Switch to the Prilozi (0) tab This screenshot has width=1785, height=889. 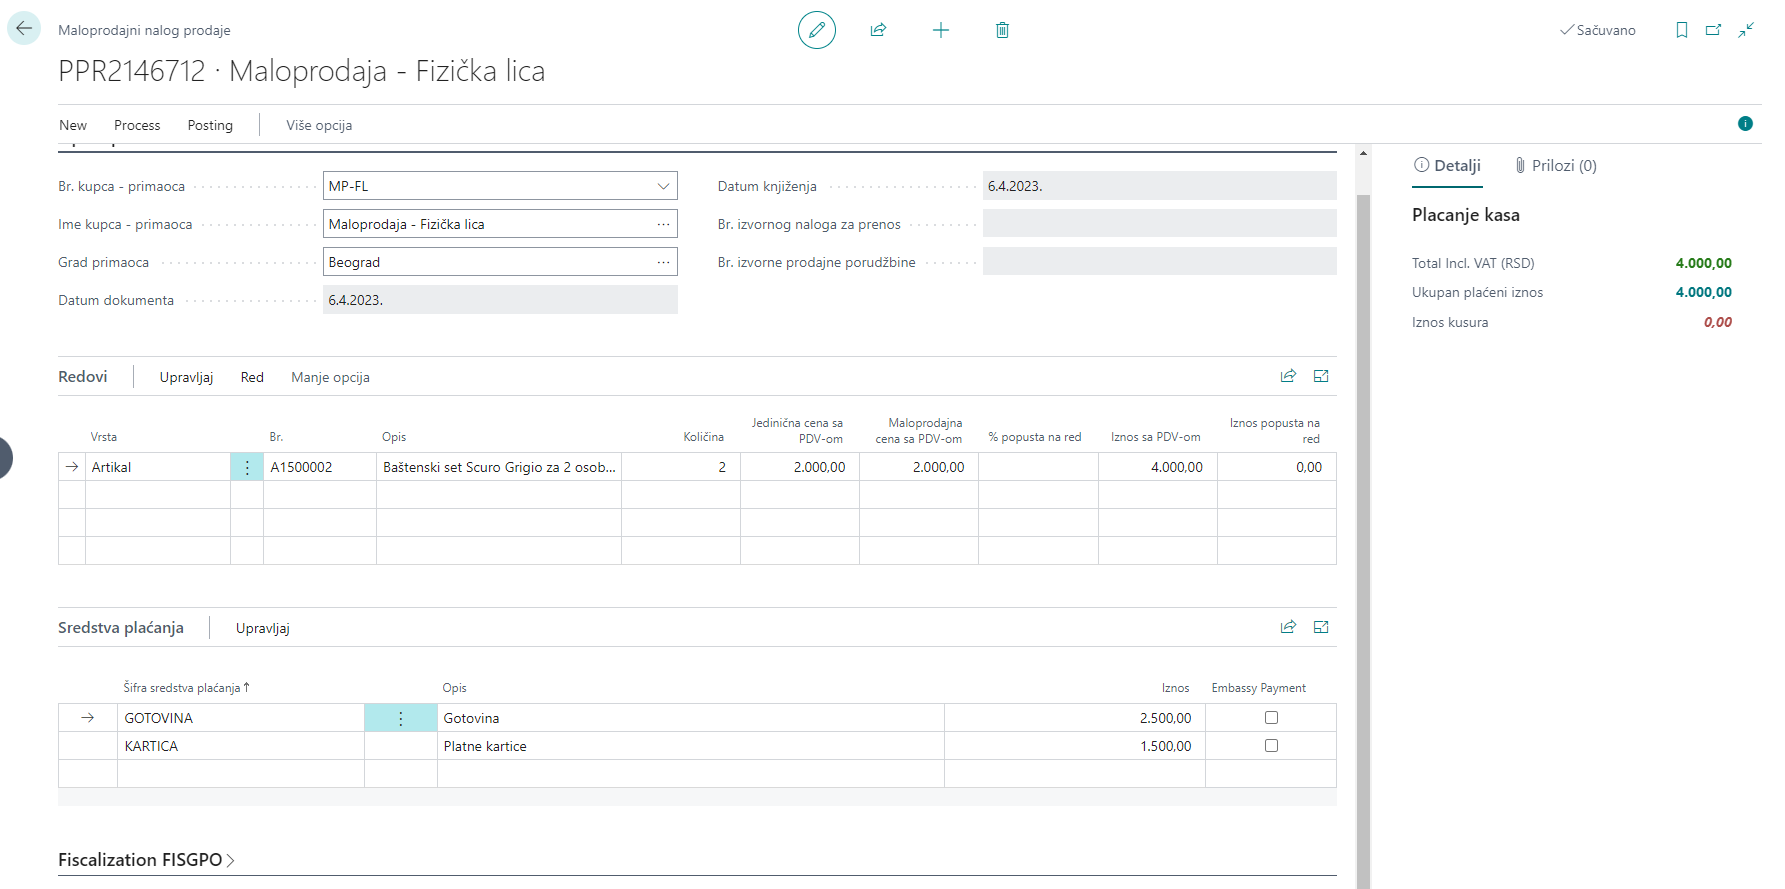(x=1555, y=166)
